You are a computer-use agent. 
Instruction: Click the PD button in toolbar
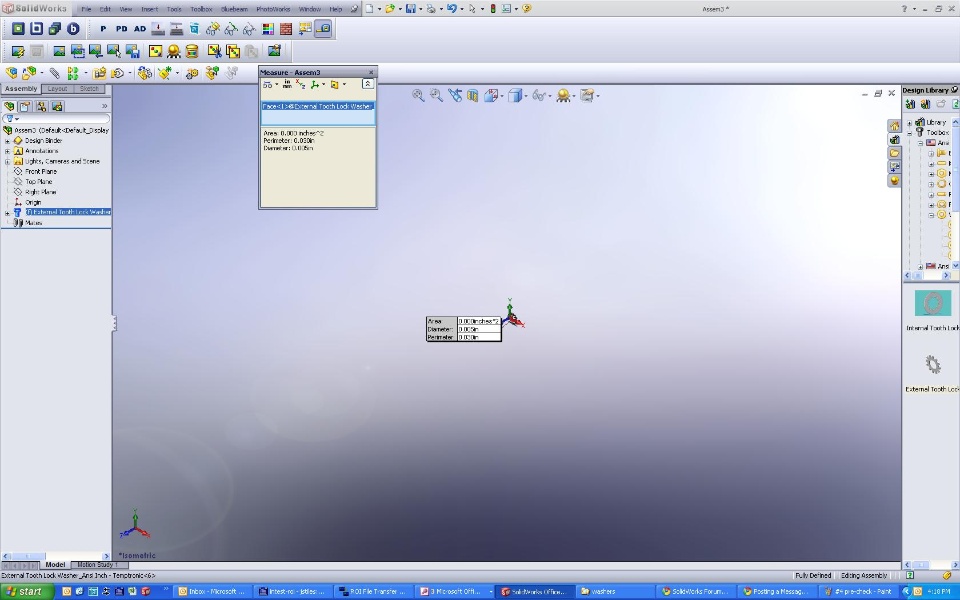point(121,29)
